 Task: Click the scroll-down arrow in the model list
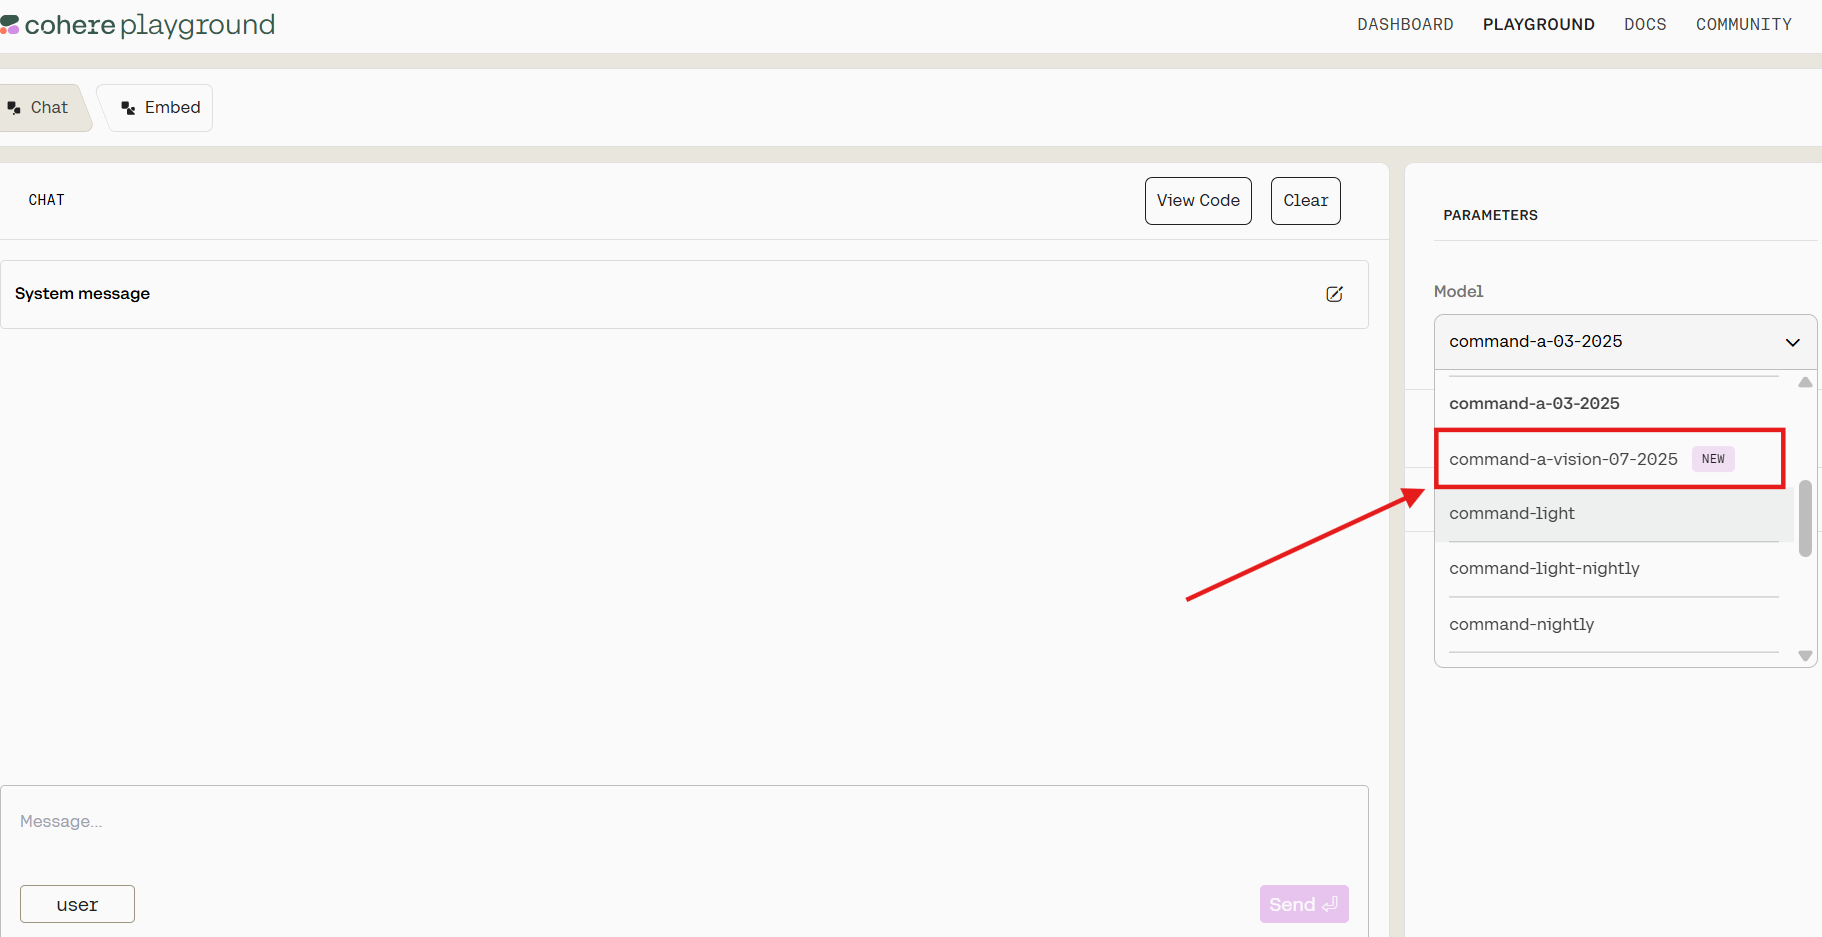tap(1805, 655)
